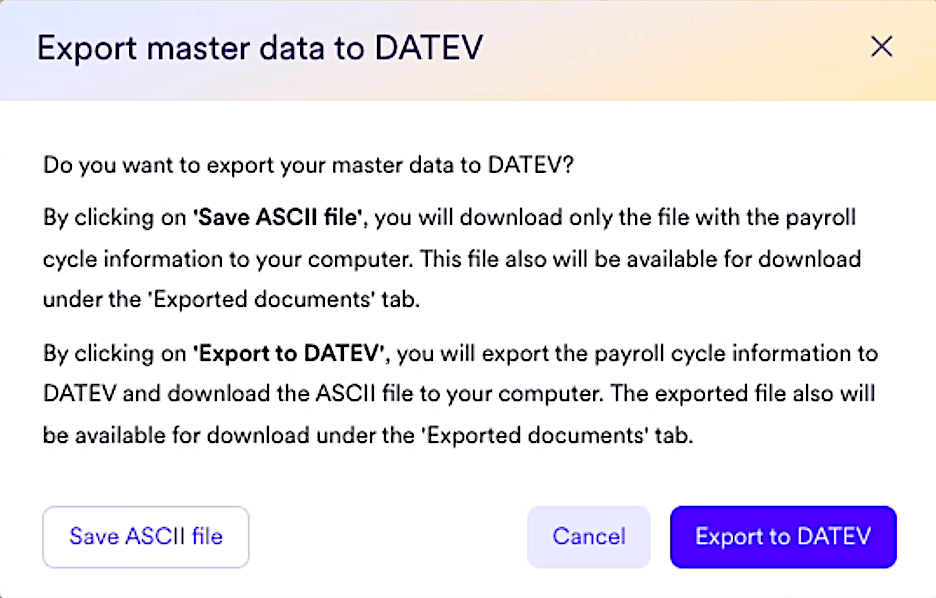936x598 pixels.
Task: Click the bolded 'Export to DATEV' text
Action: [x=287, y=353]
